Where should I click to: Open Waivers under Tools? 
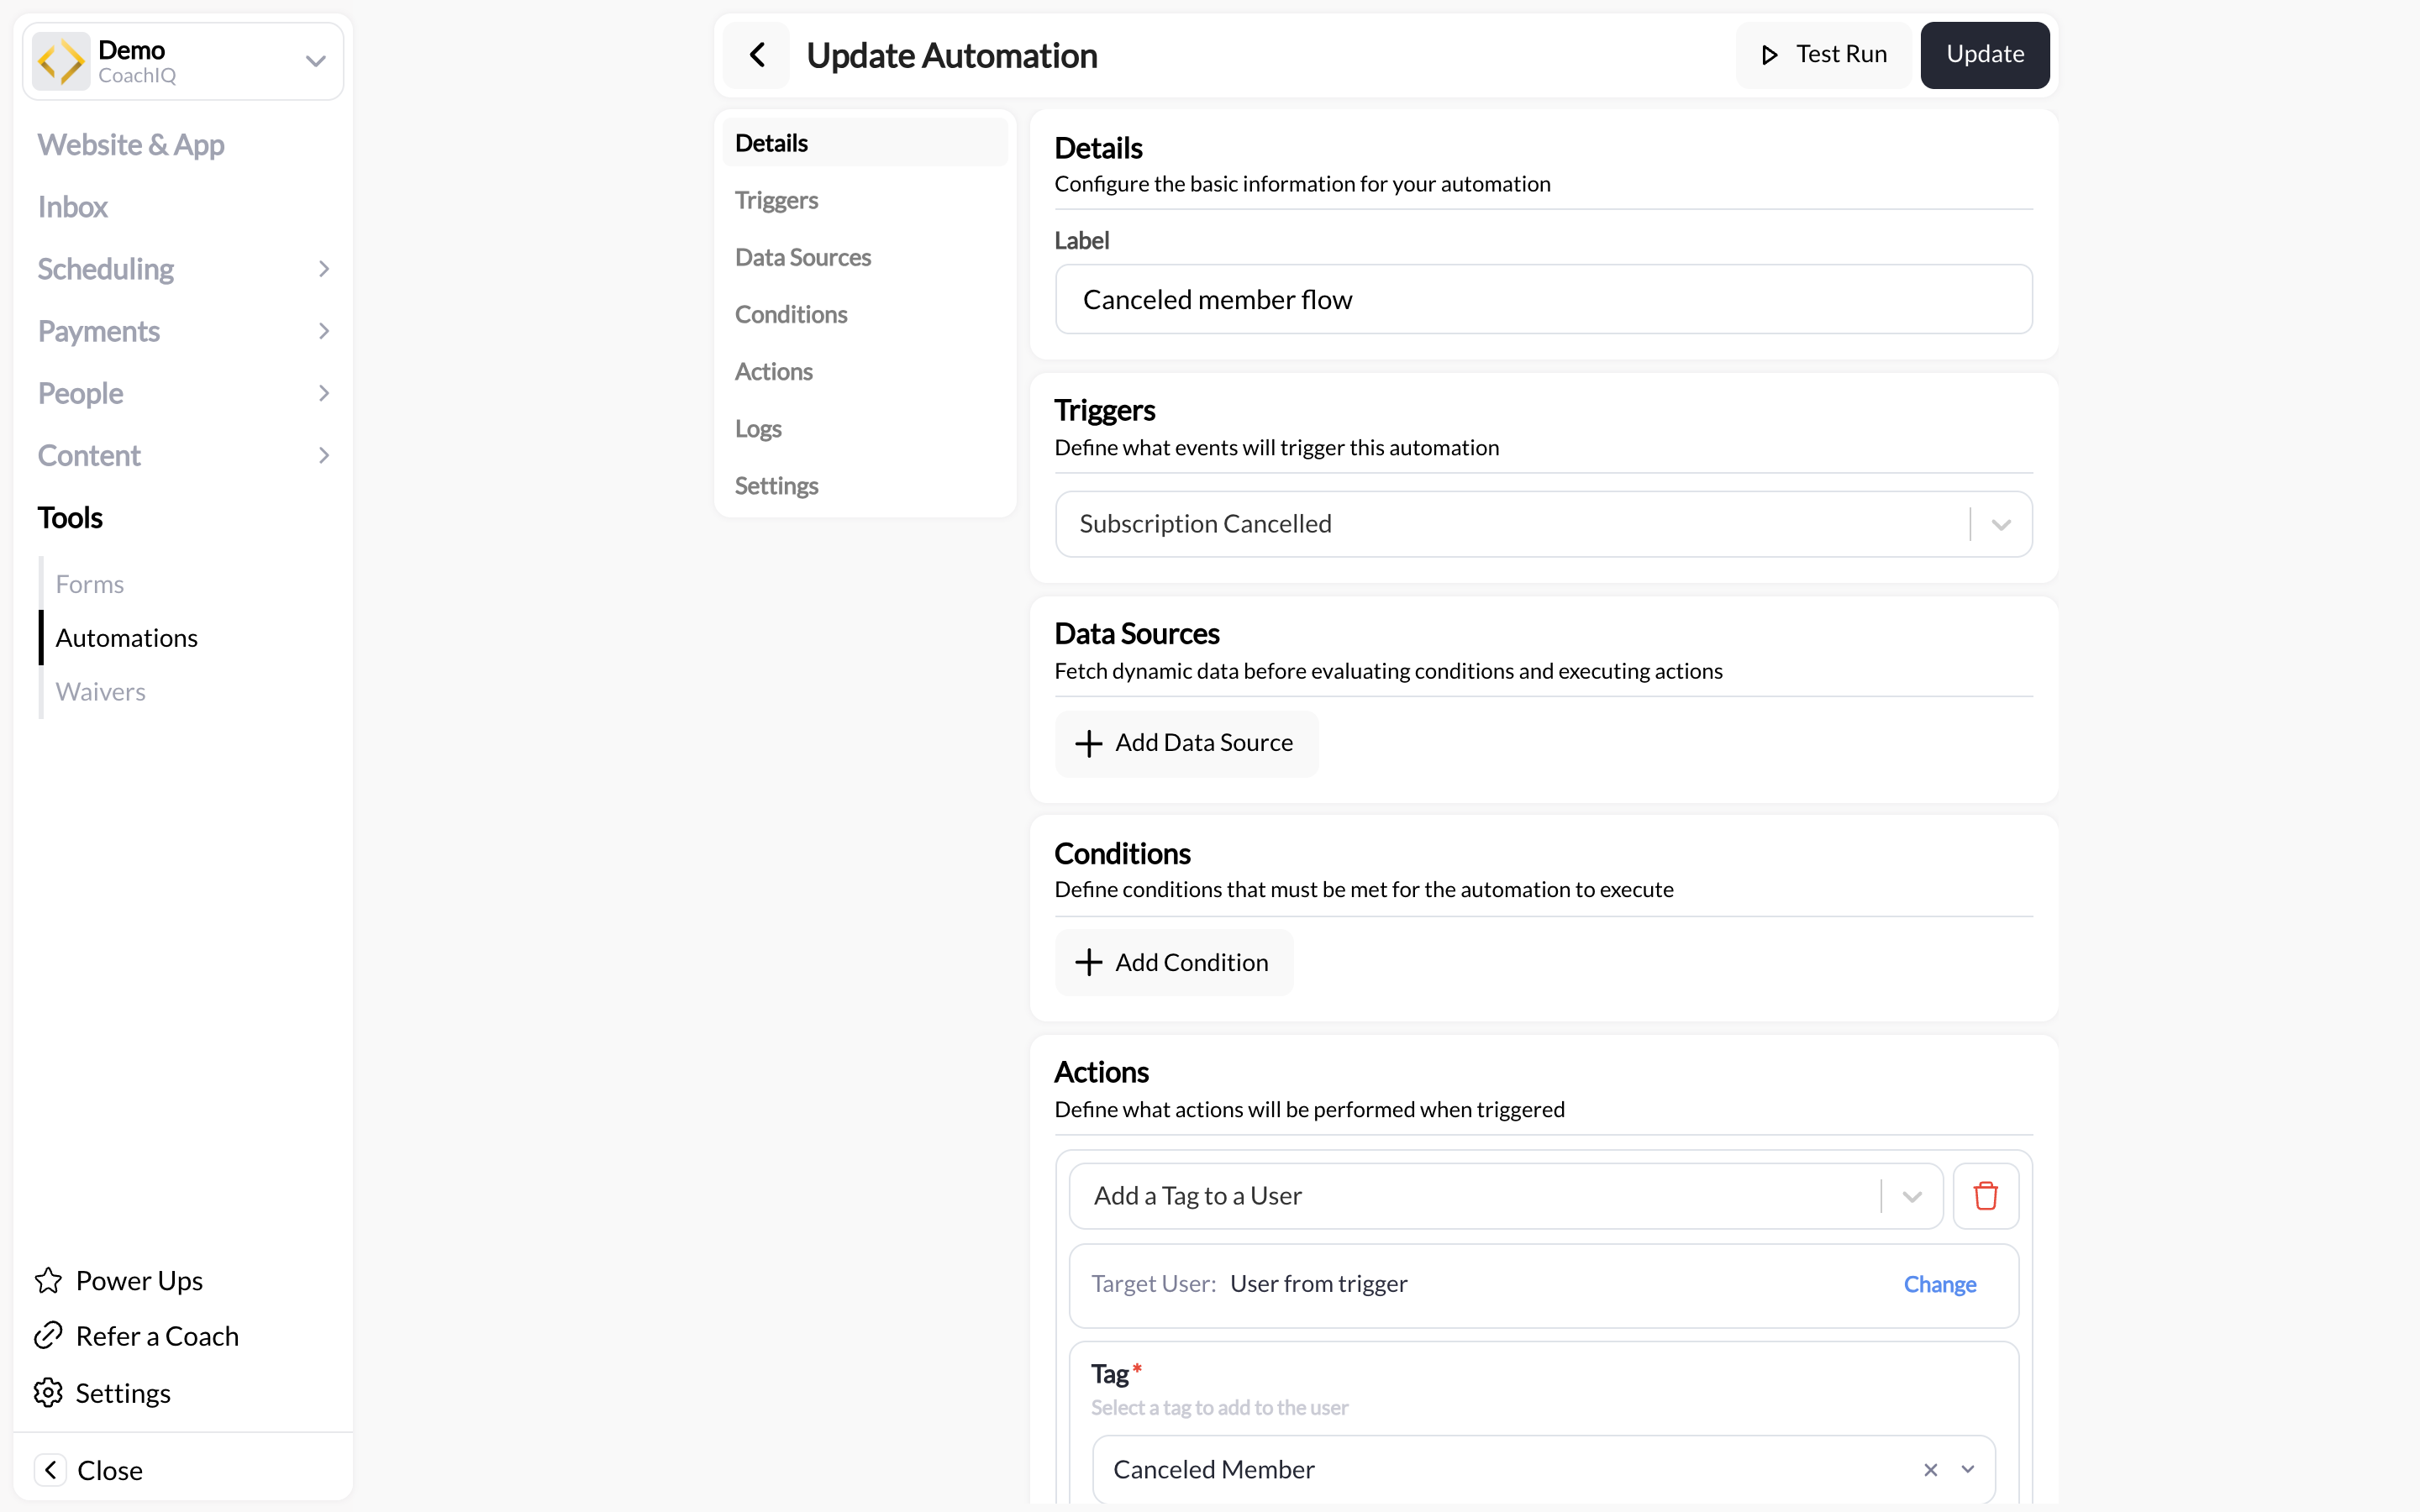tap(101, 692)
